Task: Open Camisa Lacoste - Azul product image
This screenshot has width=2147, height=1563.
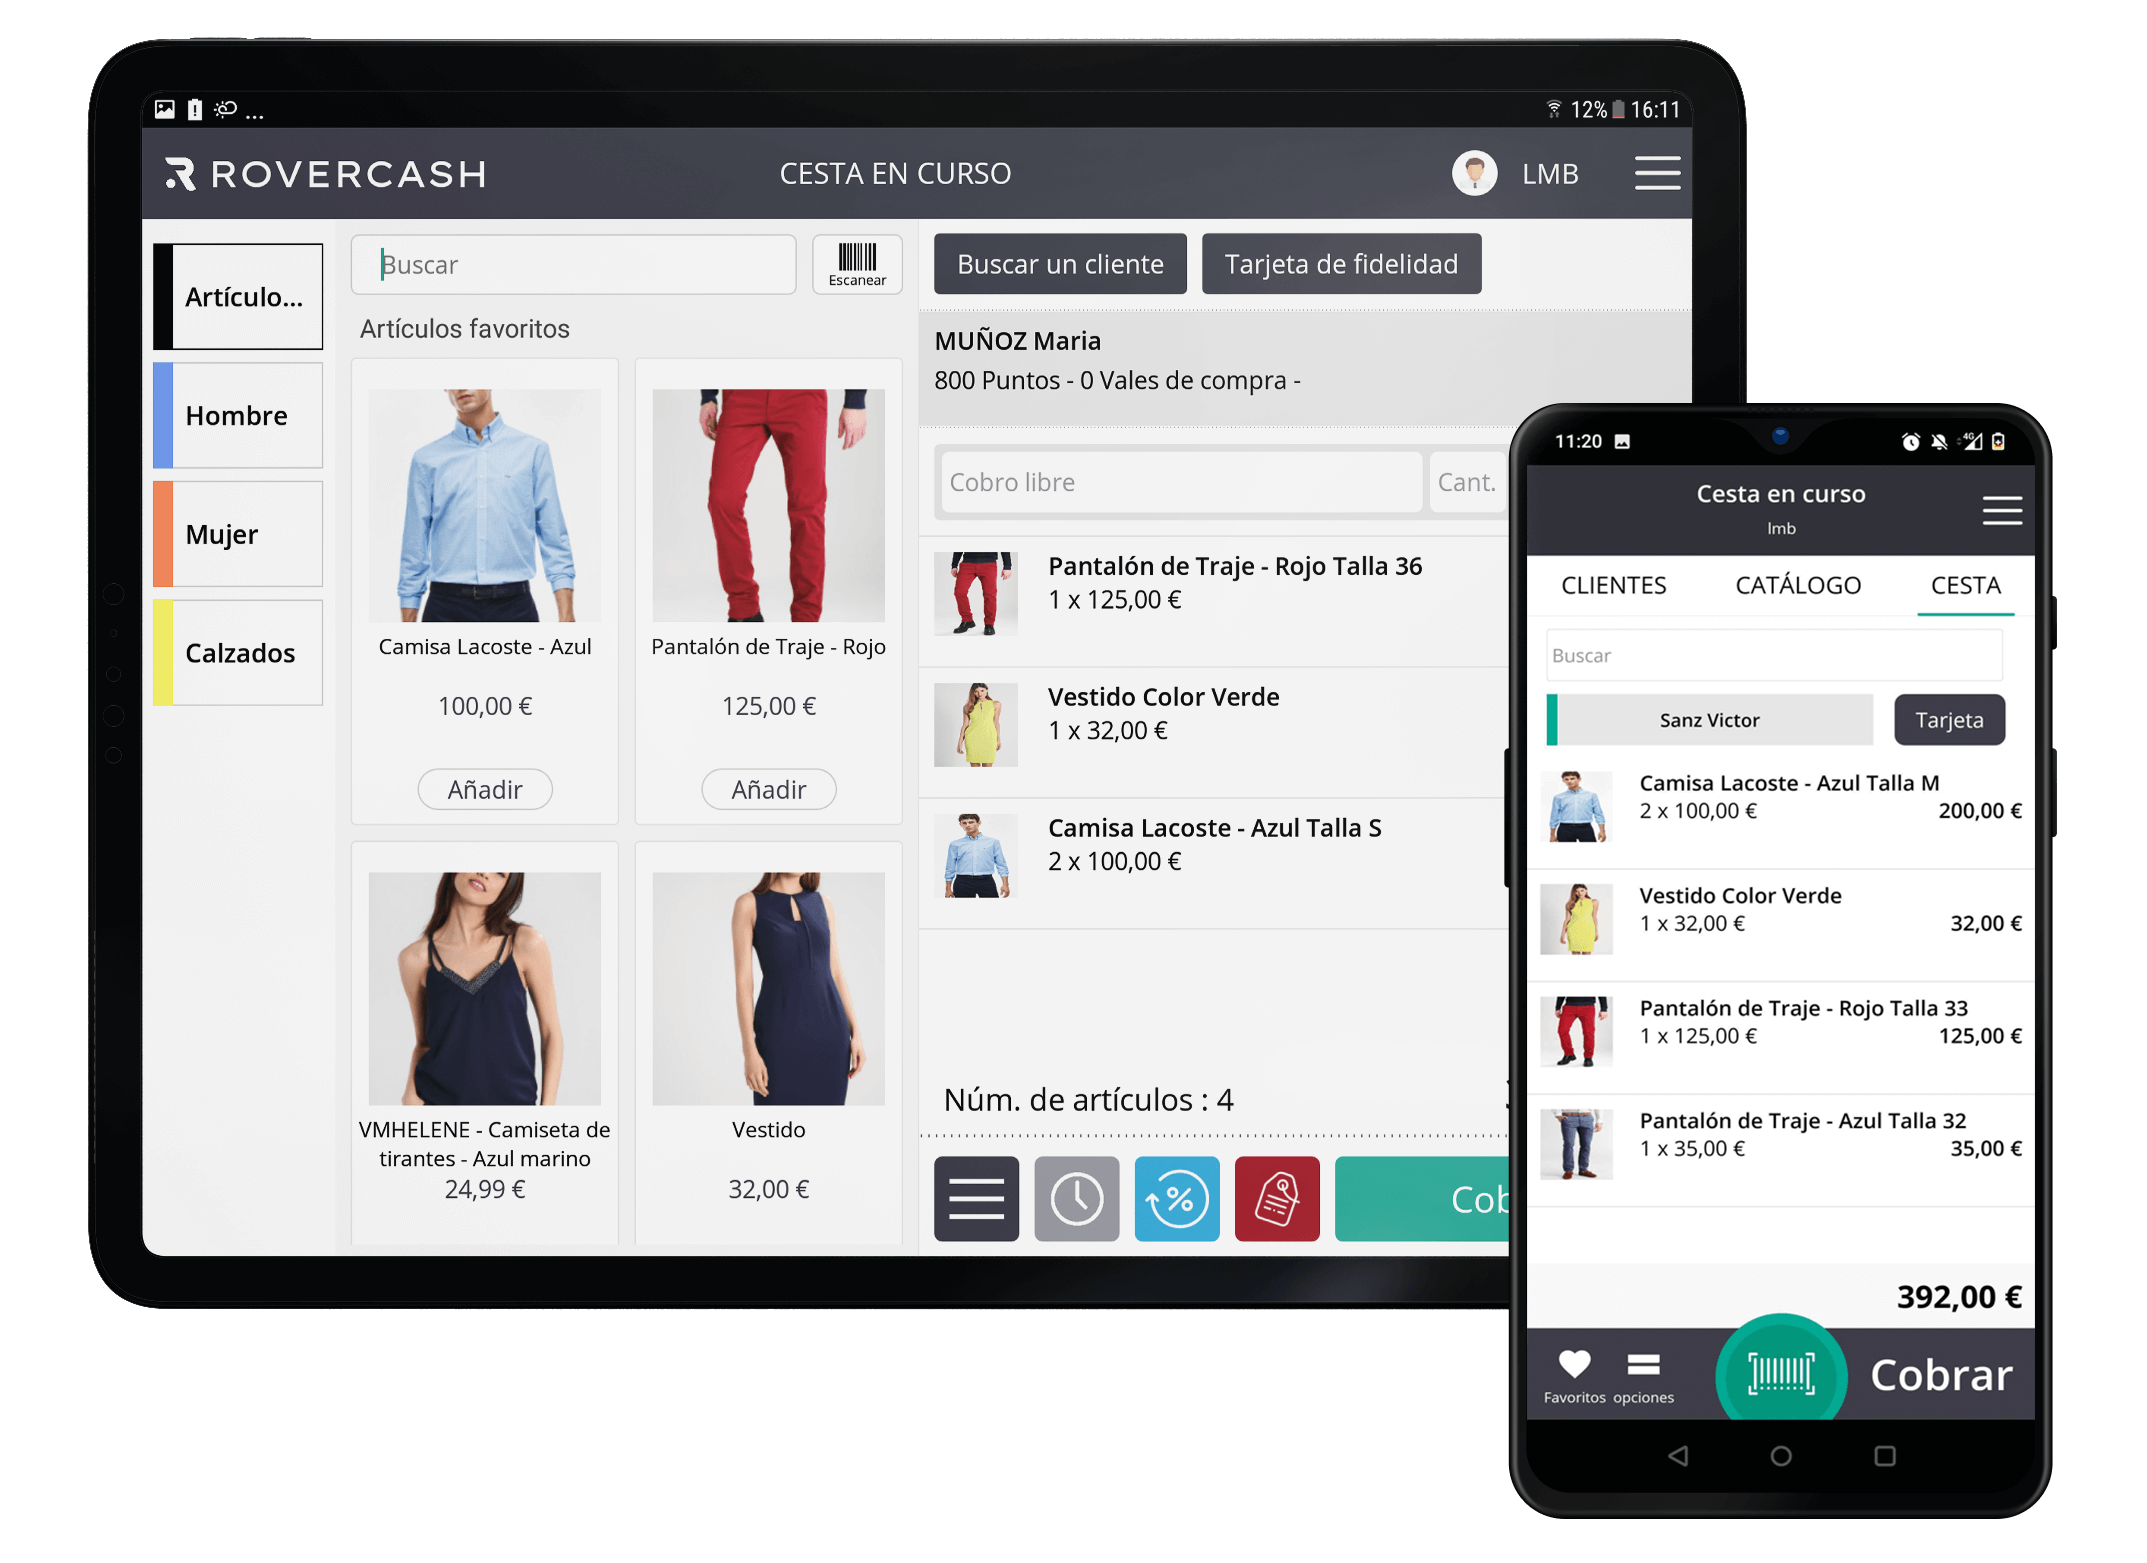Action: click(485, 505)
